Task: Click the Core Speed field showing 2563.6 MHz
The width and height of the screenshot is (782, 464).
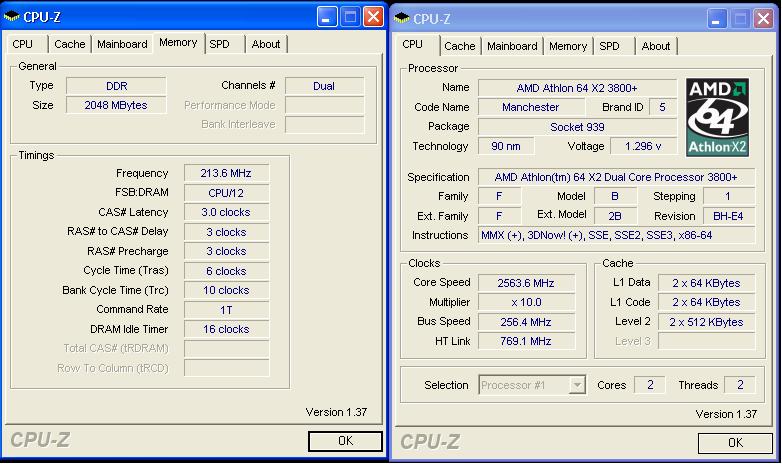Action: [x=526, y=283]
